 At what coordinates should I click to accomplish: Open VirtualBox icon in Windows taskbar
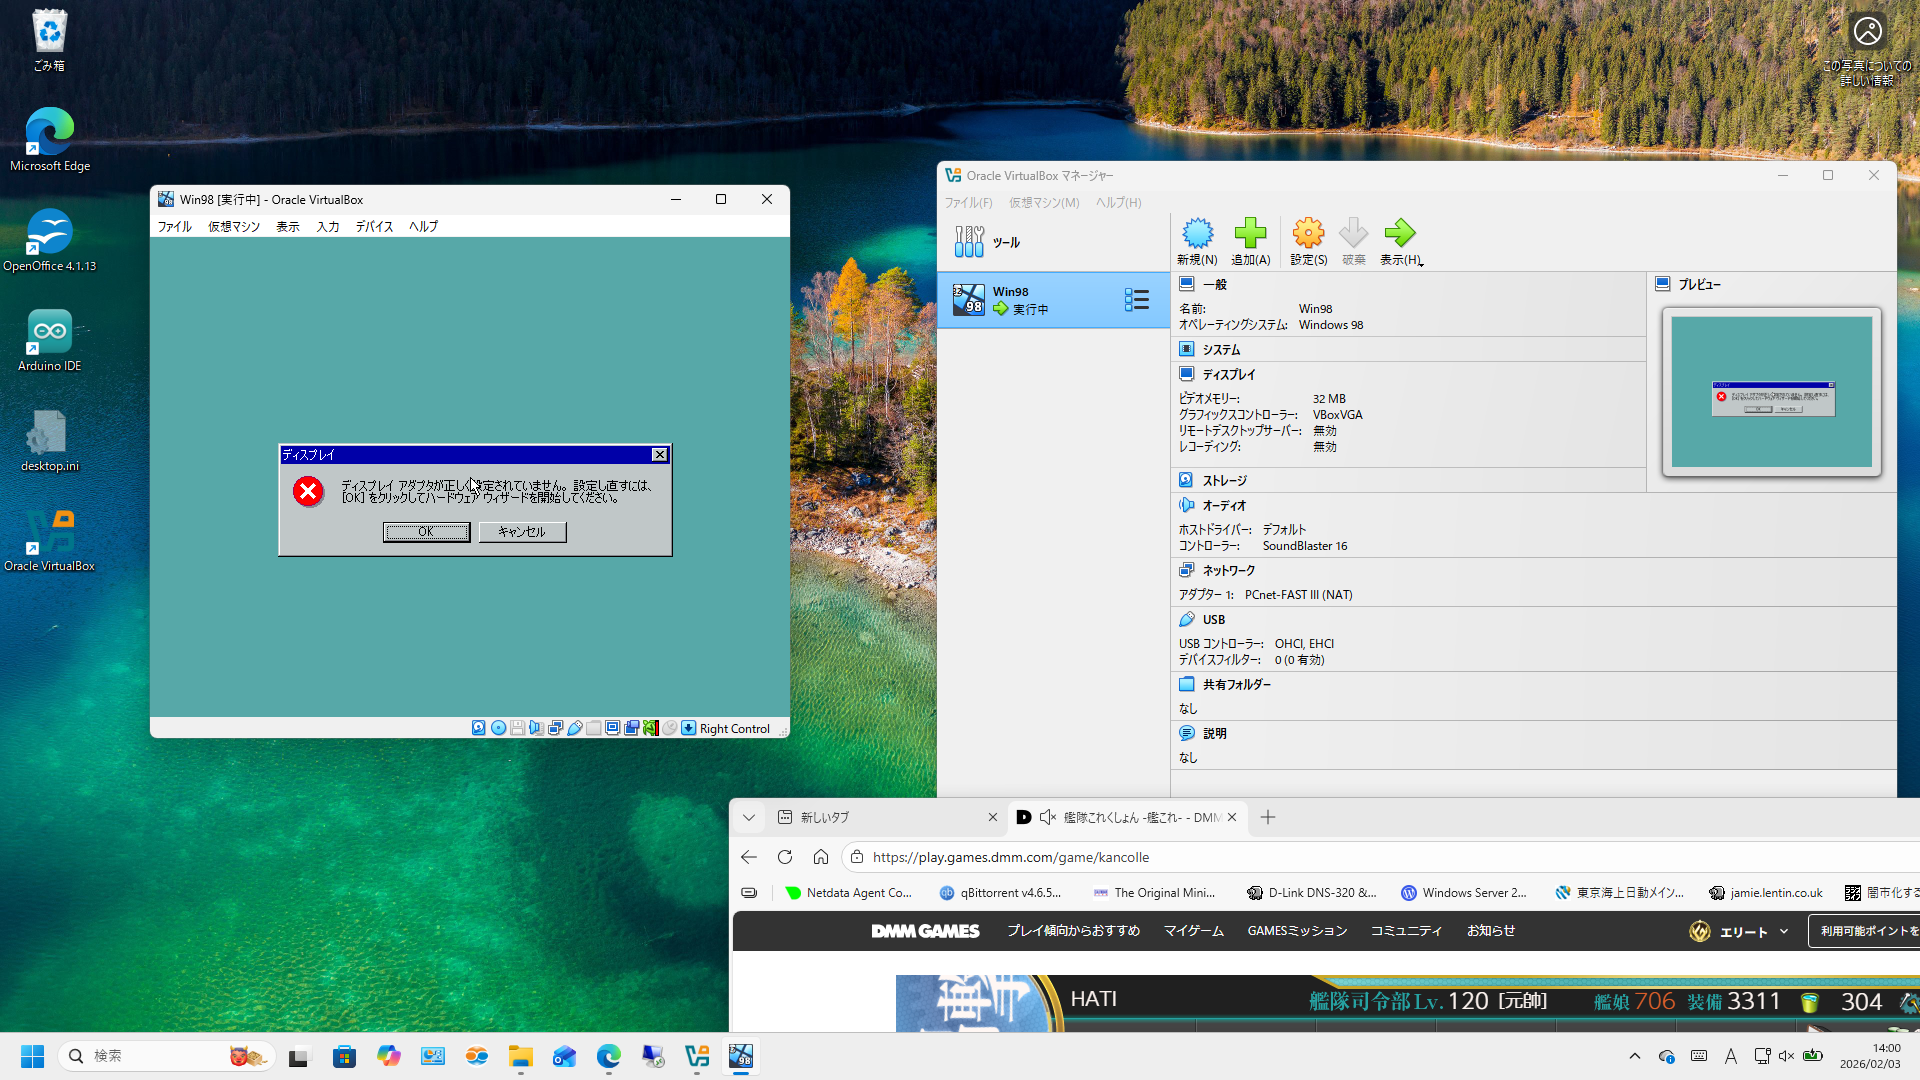point(697,1056)
